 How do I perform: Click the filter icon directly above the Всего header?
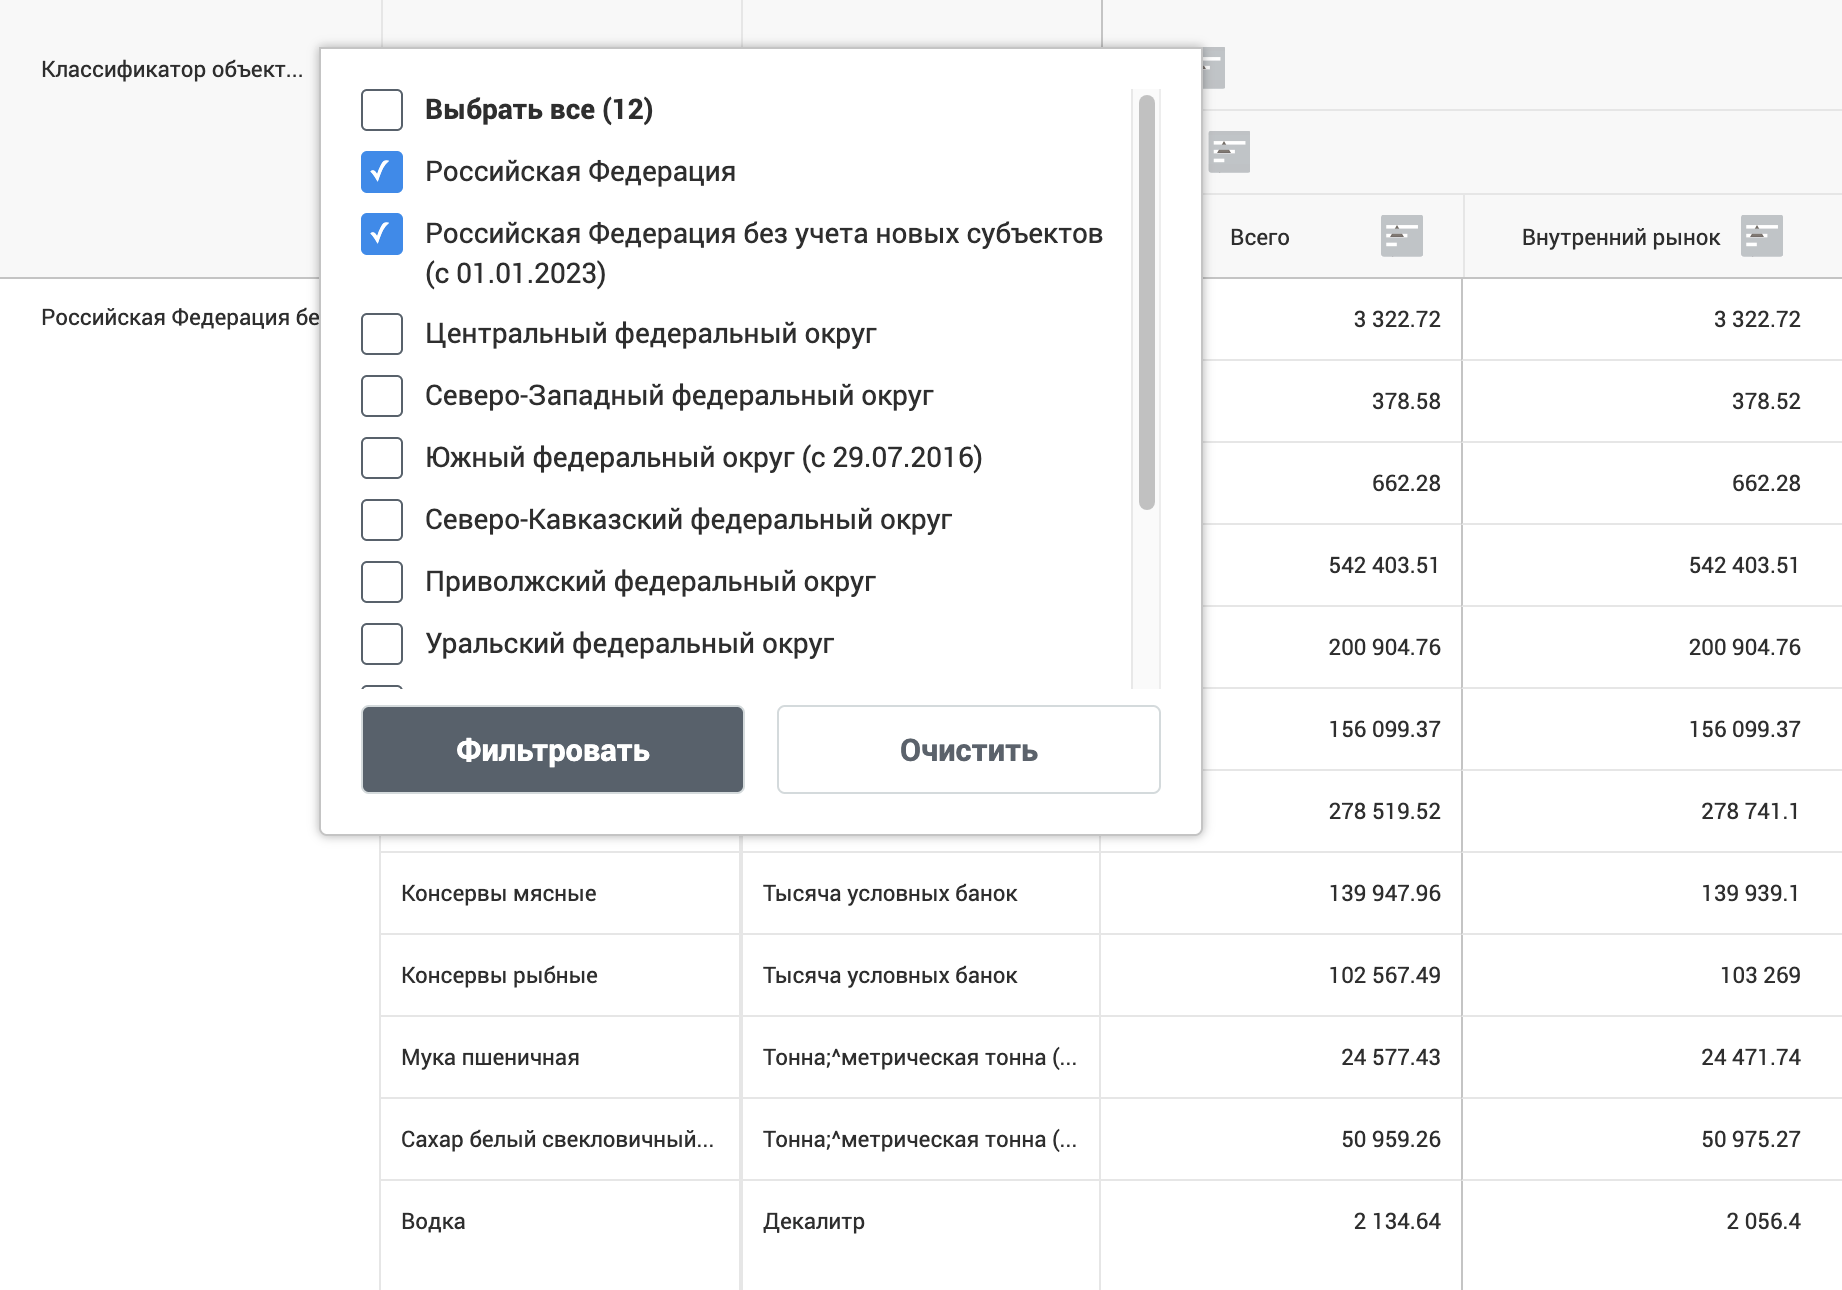(x=1229, y=152)
